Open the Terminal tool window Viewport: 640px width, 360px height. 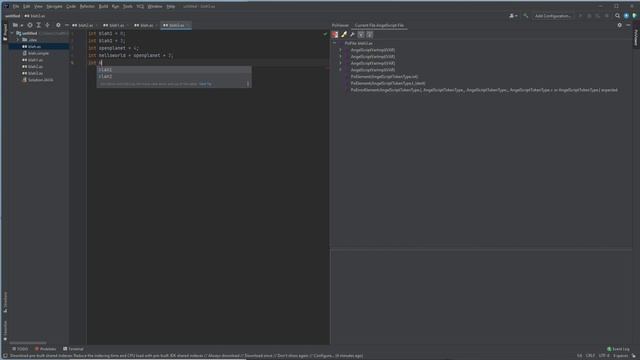coord(73,349)
